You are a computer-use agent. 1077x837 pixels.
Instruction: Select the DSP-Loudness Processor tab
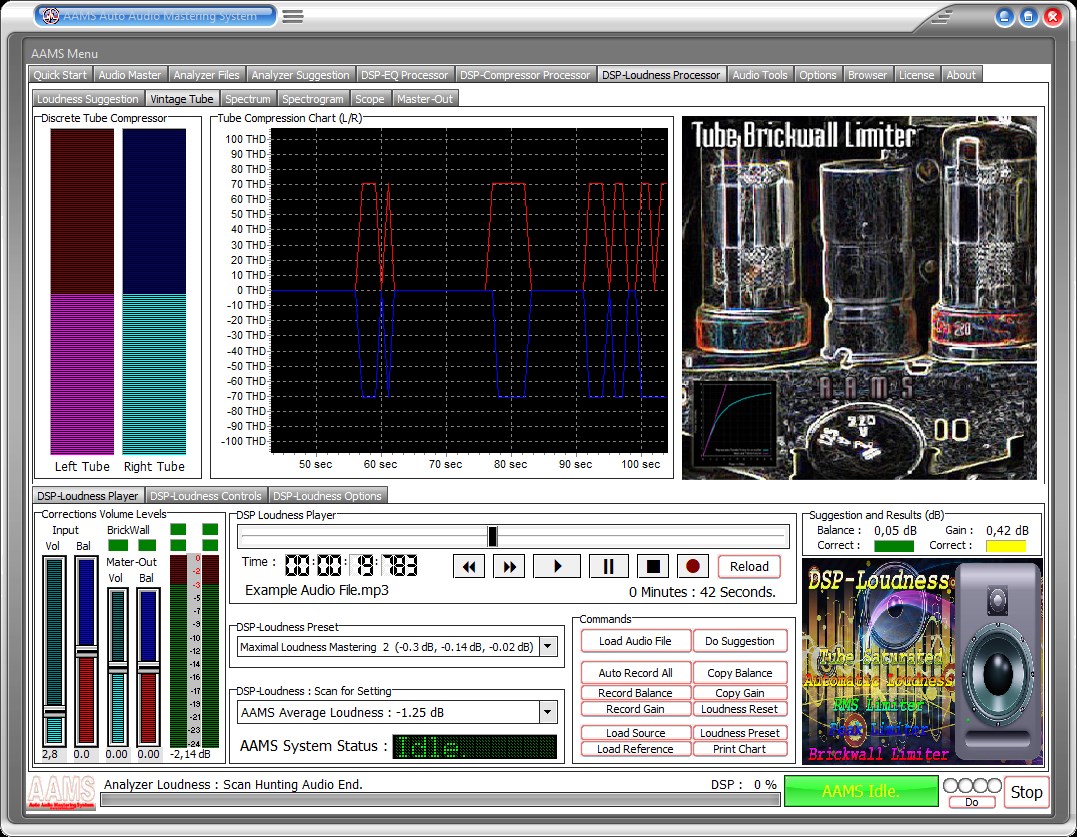661,74
